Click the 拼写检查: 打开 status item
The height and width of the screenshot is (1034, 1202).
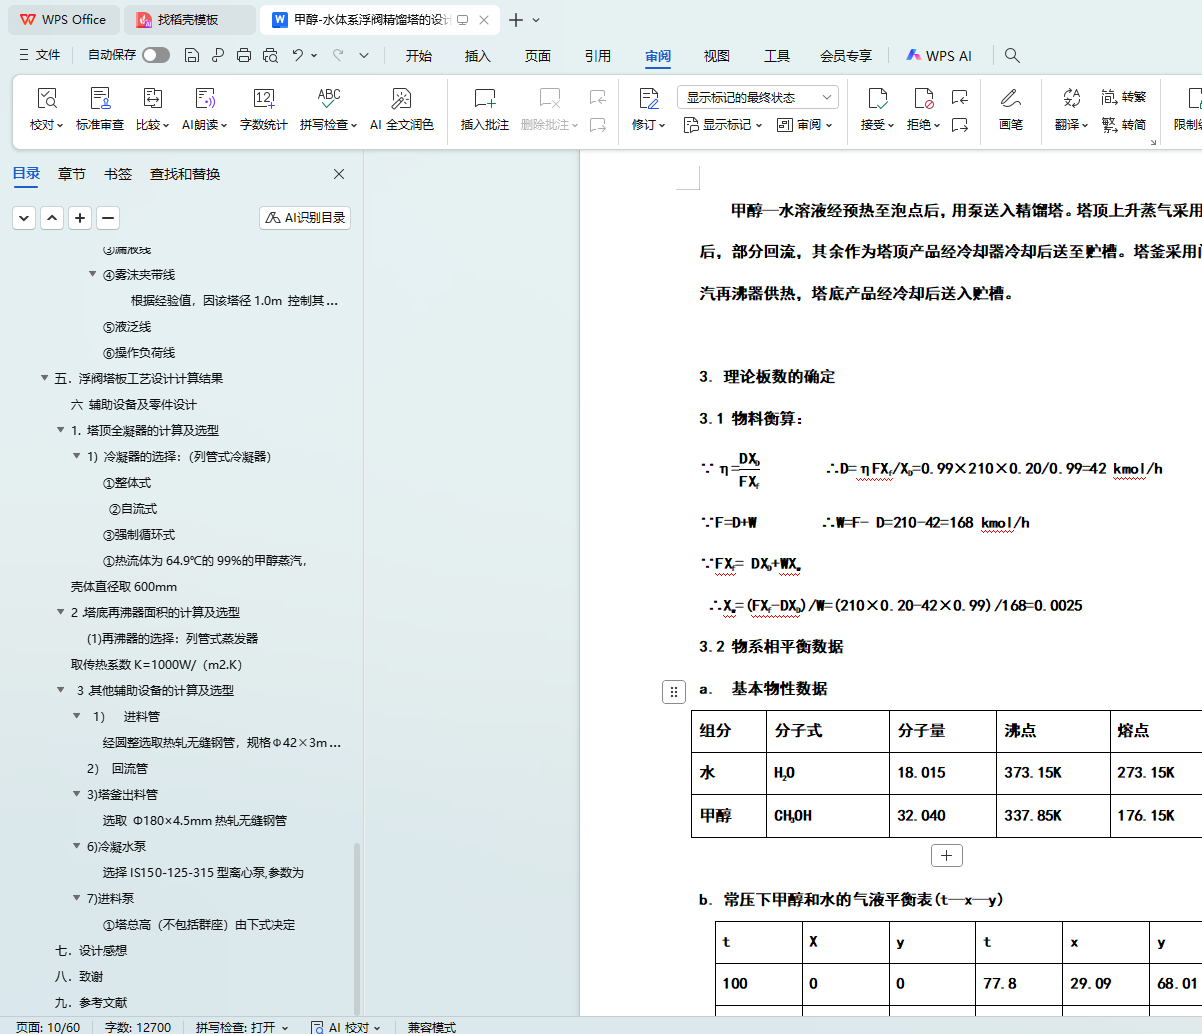(242, 1027)
